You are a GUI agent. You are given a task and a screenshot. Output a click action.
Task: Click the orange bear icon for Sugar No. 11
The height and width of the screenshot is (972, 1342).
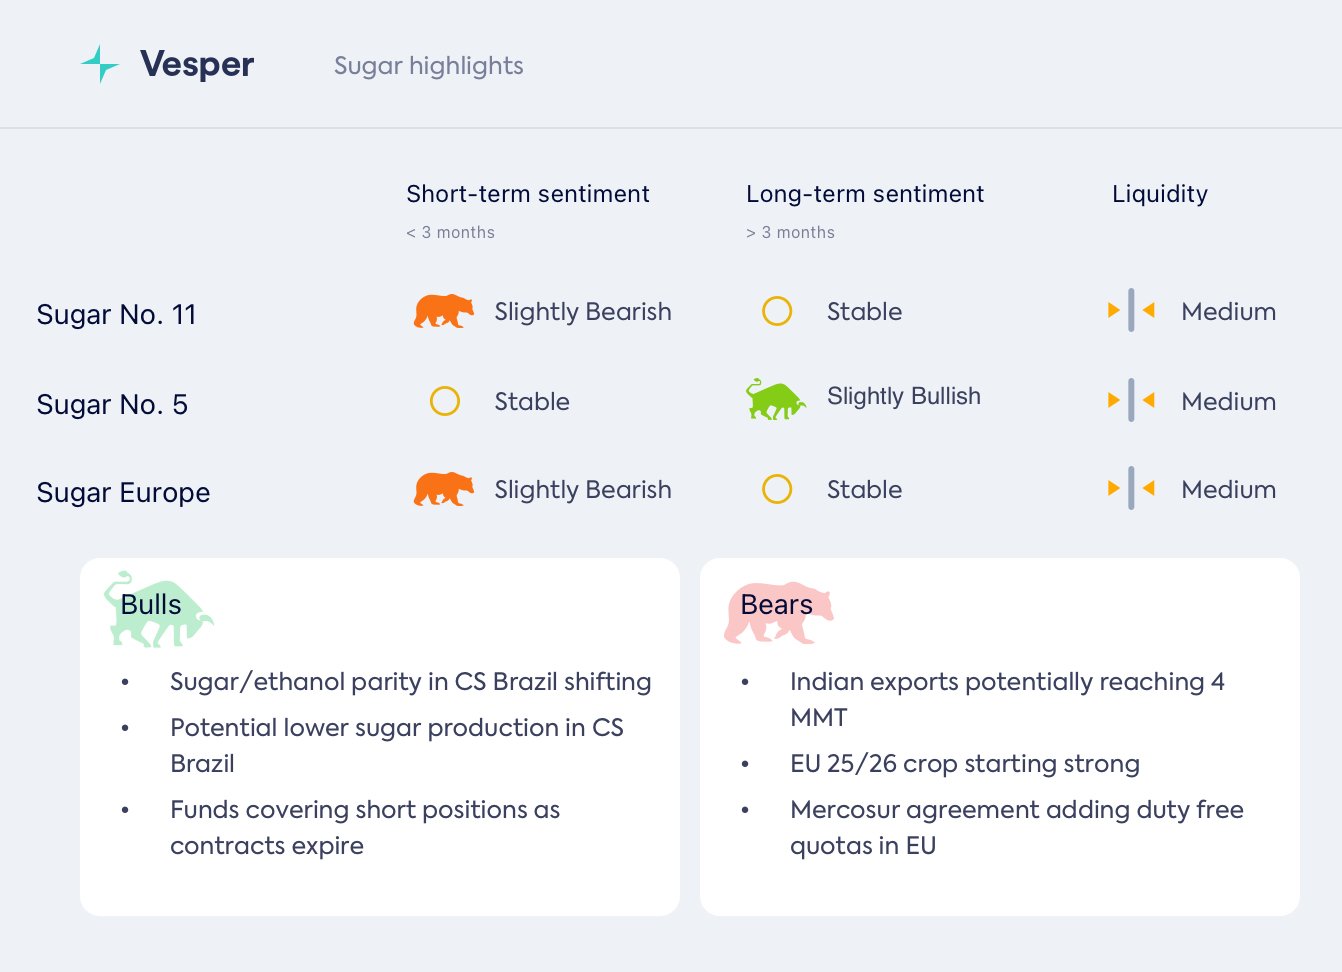click(443, 311)
